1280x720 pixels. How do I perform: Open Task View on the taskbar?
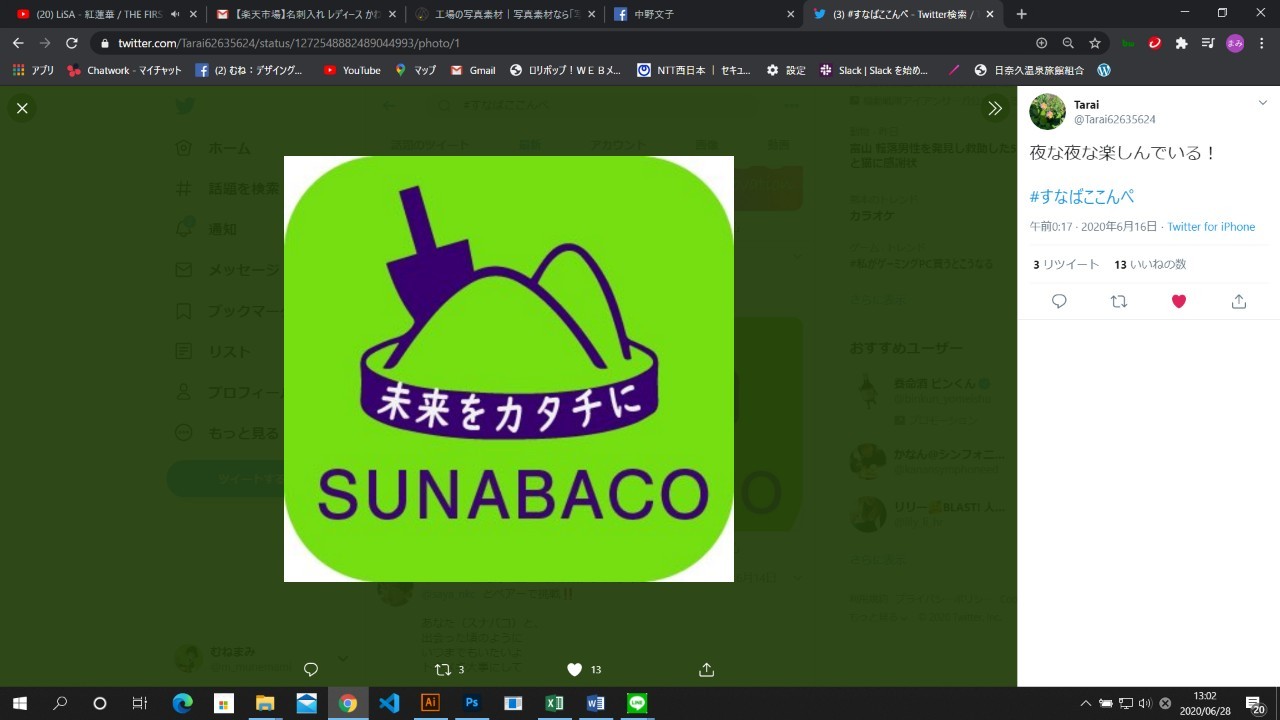coord(139,703)
